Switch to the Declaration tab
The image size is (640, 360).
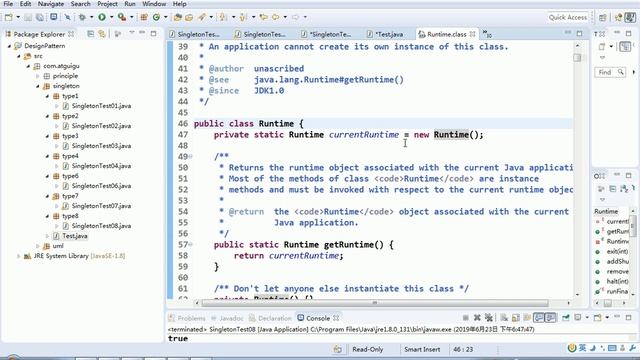point(270,318)
